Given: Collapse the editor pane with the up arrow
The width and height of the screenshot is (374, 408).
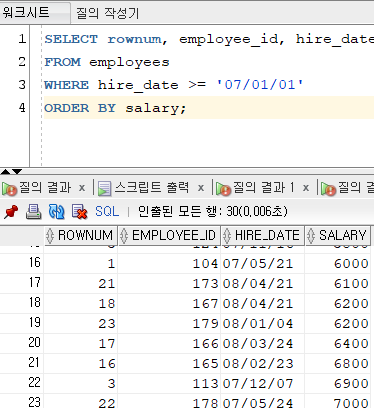Looking at the screenshot, I should 5,172.
